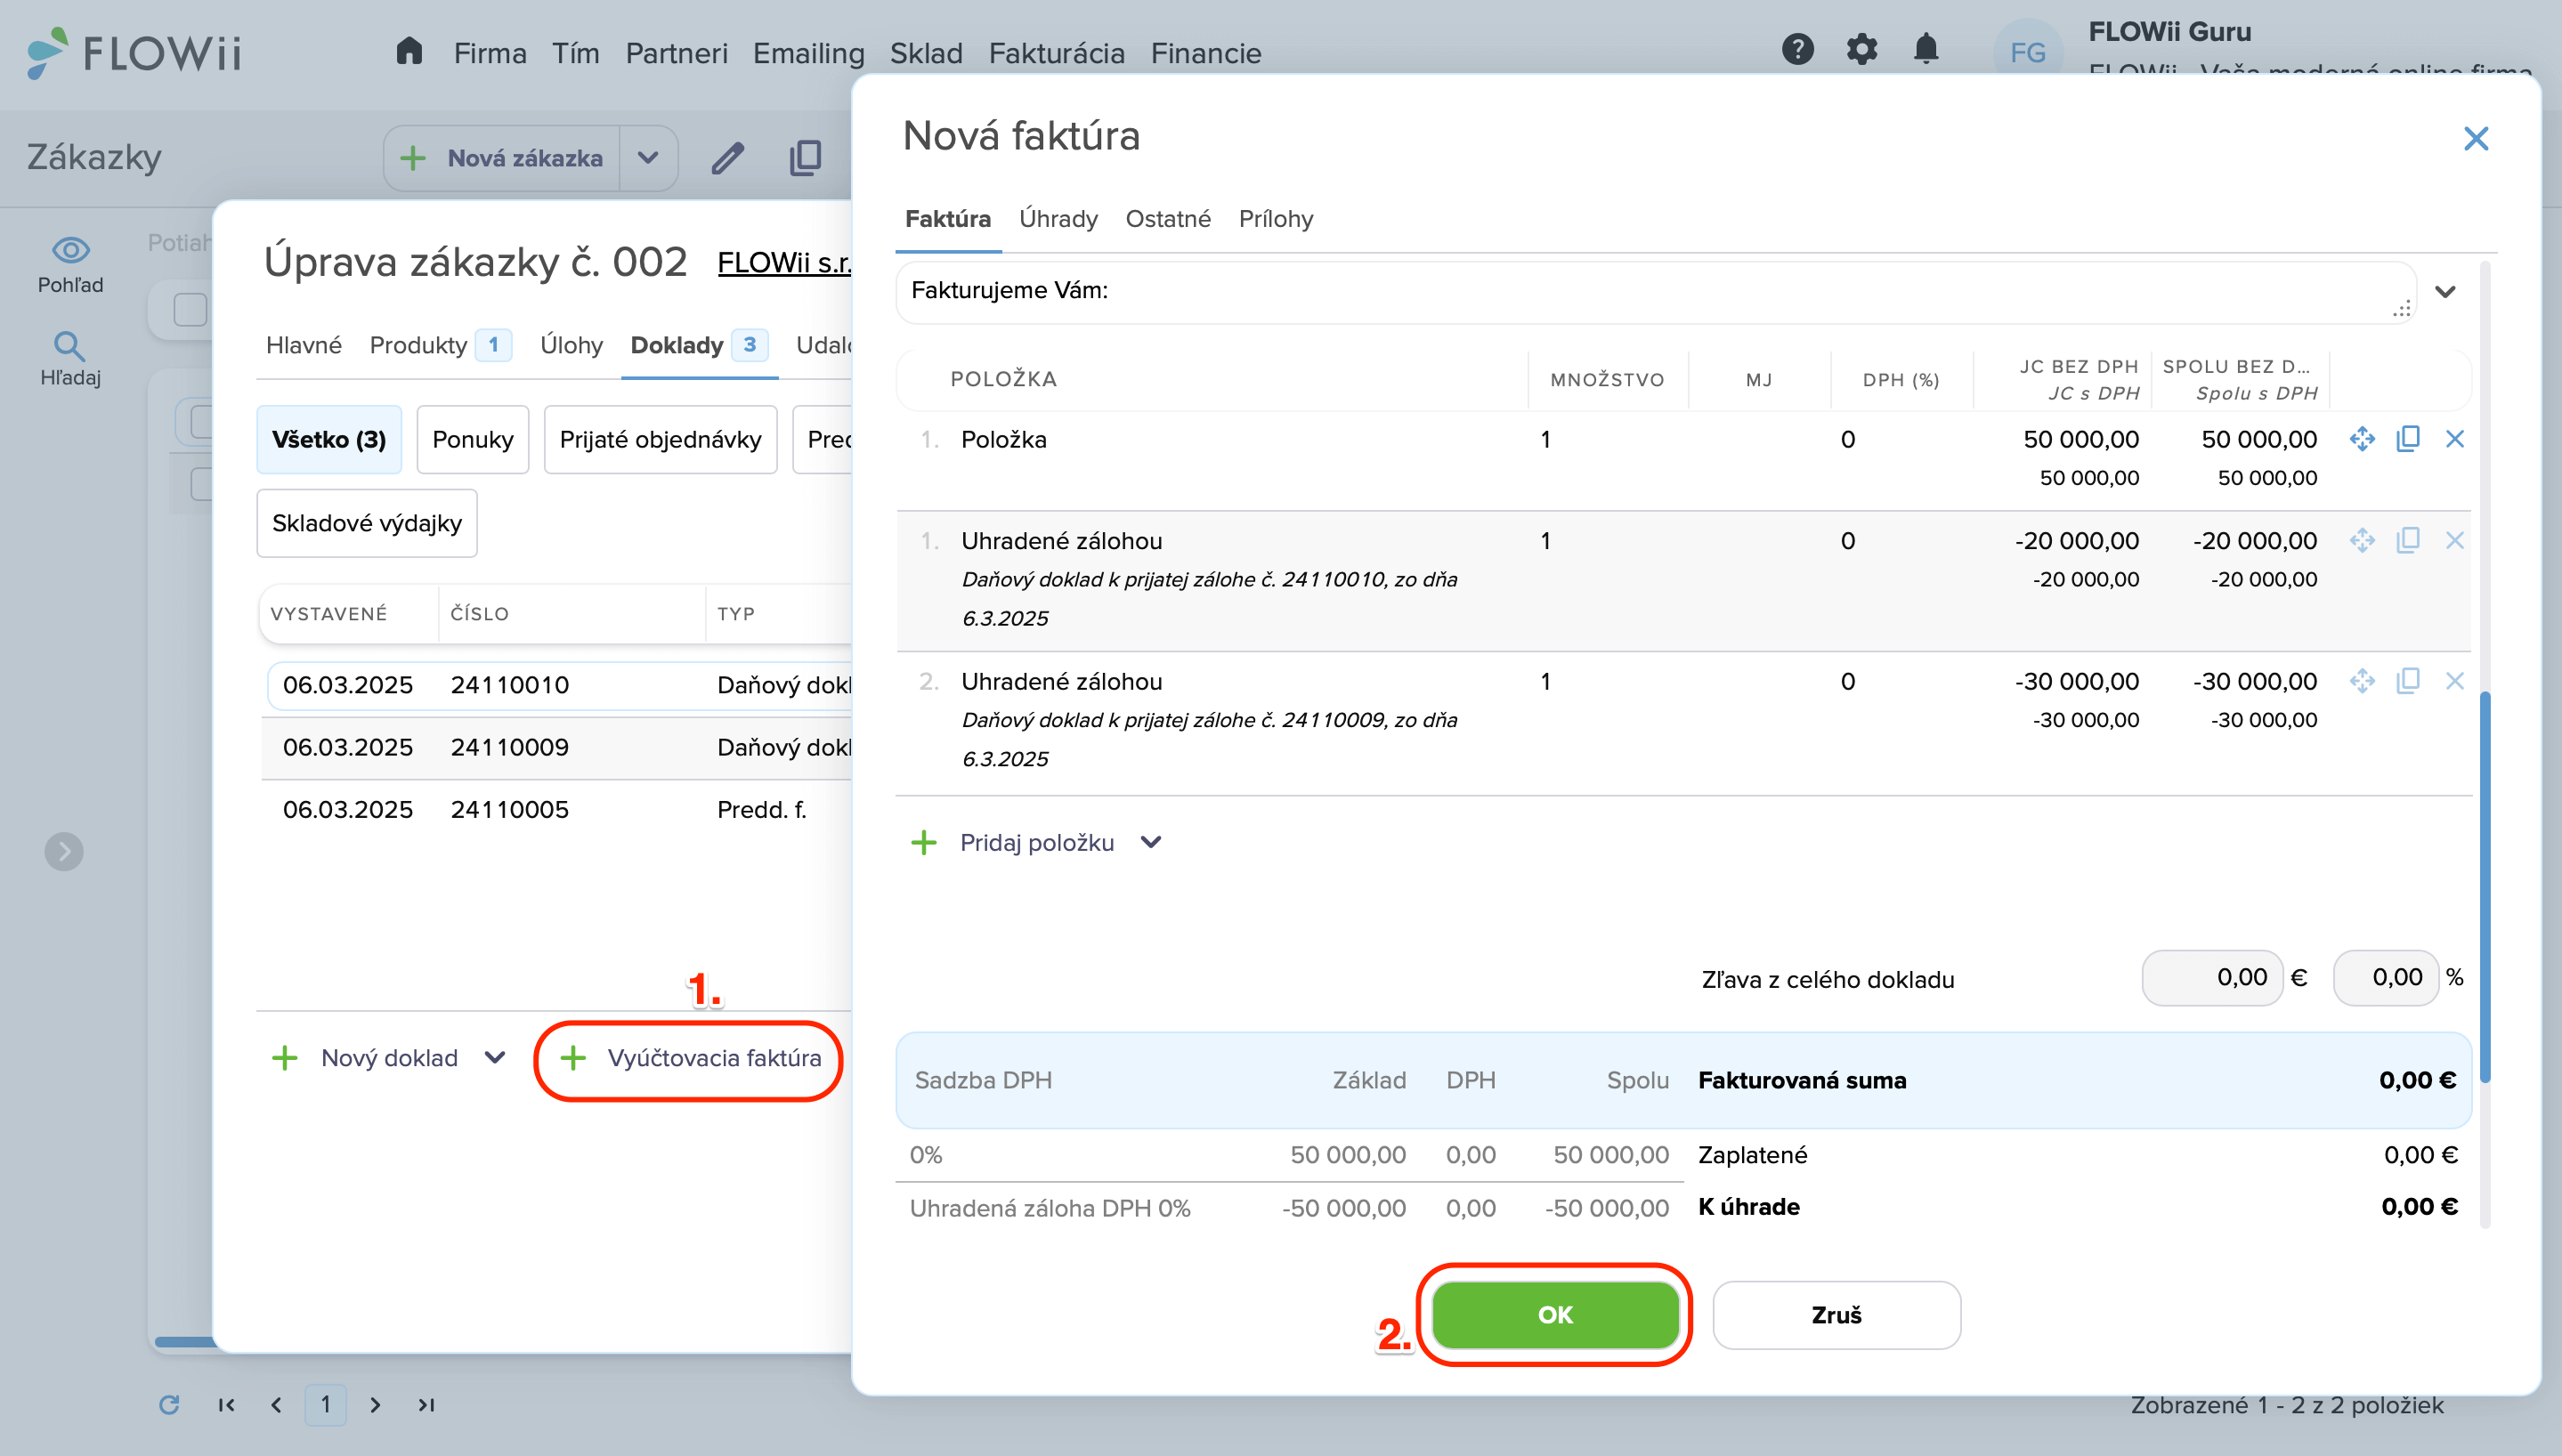The image size is (2562, 1456).
Task: Switch to Hlavné tab in order dialog
Action: pyautogui.click(x=304, y=345)
